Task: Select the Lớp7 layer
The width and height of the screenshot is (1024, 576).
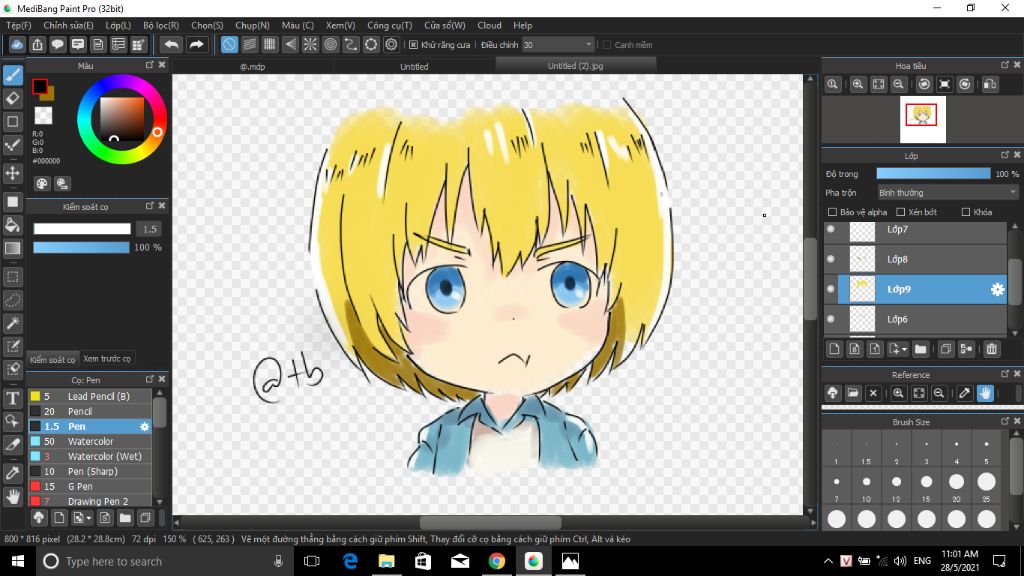Action: click(x=916, y=229)
